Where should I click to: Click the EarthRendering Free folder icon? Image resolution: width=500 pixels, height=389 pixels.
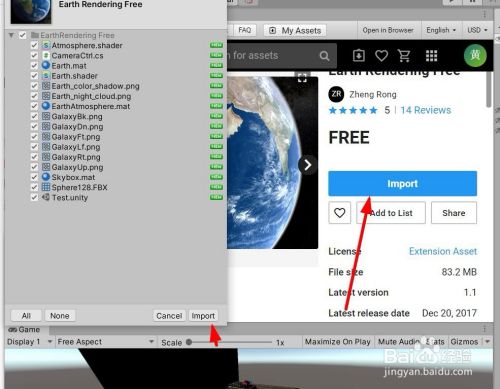point(35,35)
